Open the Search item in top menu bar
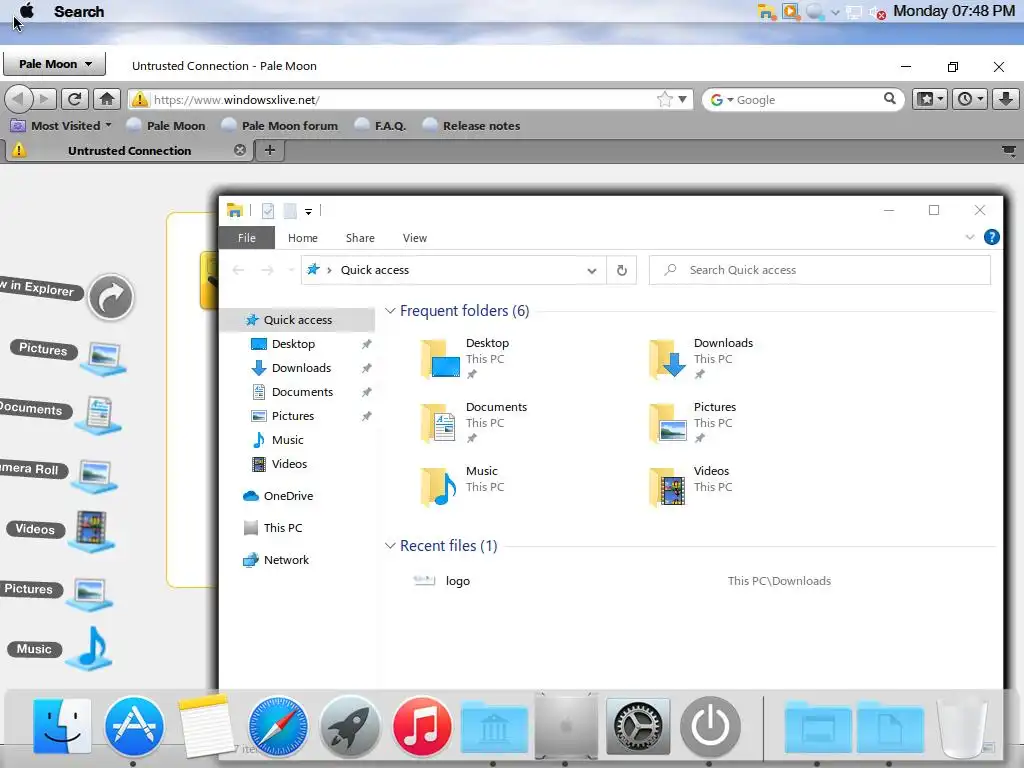 pyautogui.click(x=78, y=12)
